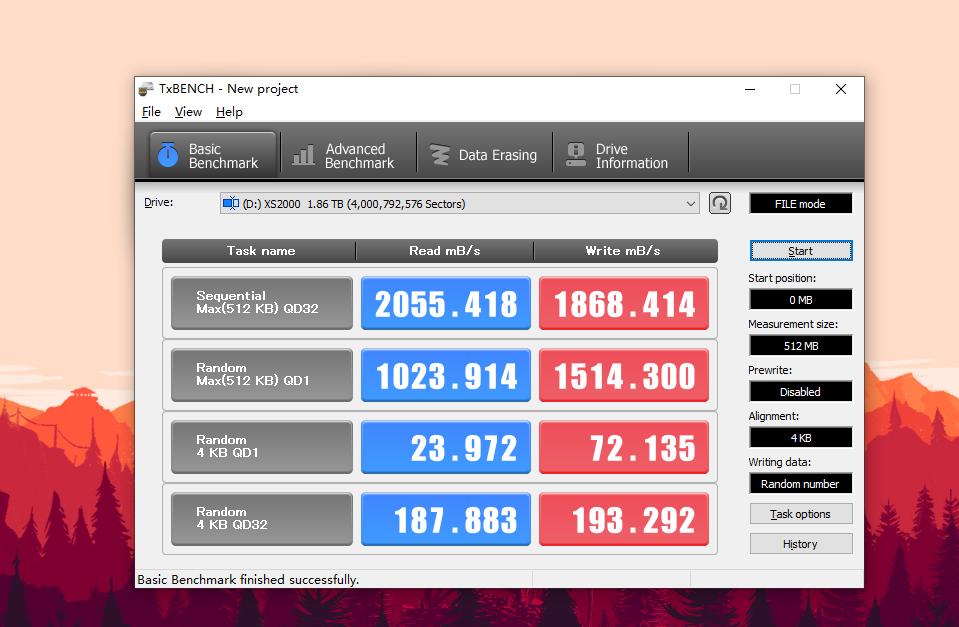Open benchmark History
The height and width of the screenshot is (627, 959).
click(801, 544)
